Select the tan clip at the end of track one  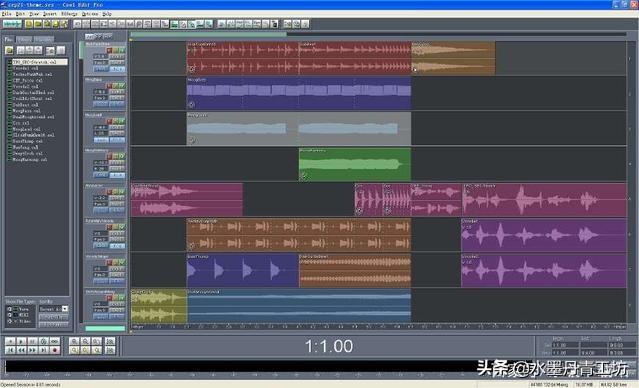[453, 58]
